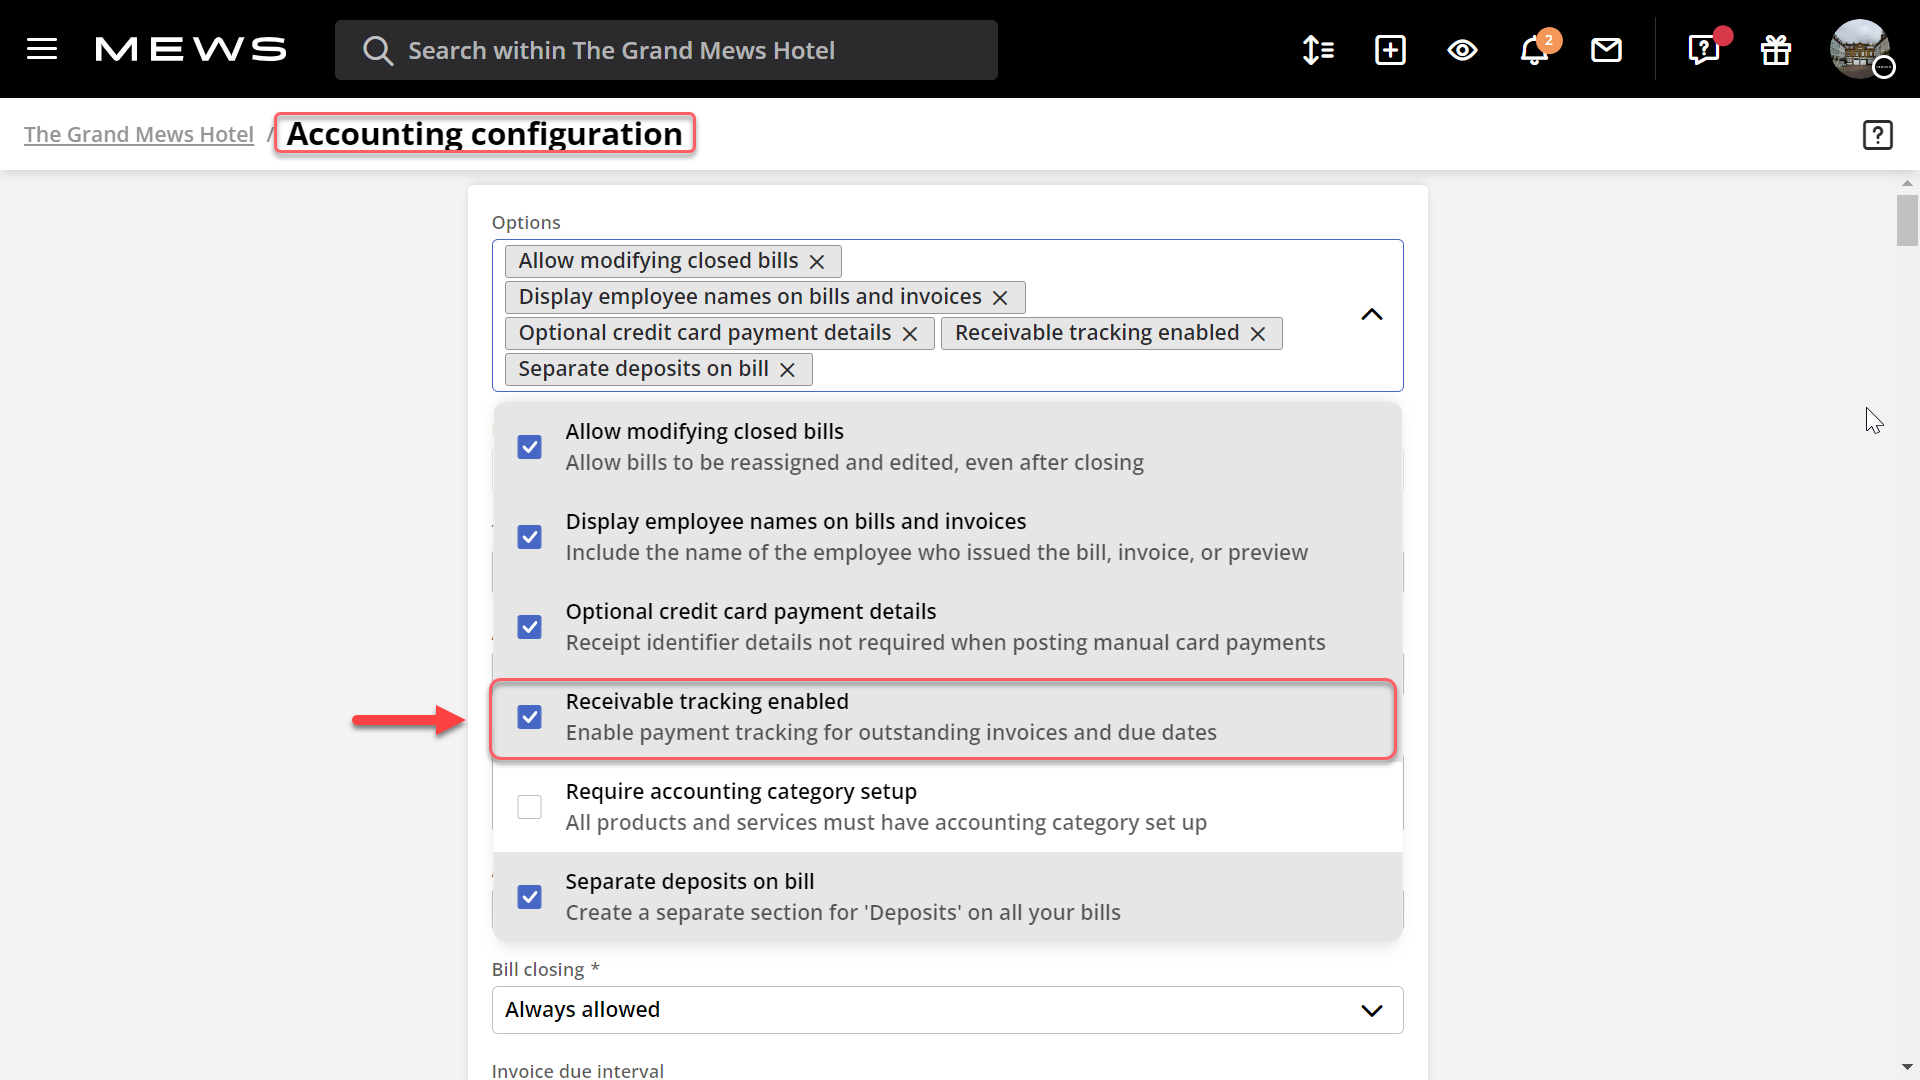Open the quick create plus icon
Image resolution: width=1920 pixels, height=1080 pixels.
(x=1390, y=50)
